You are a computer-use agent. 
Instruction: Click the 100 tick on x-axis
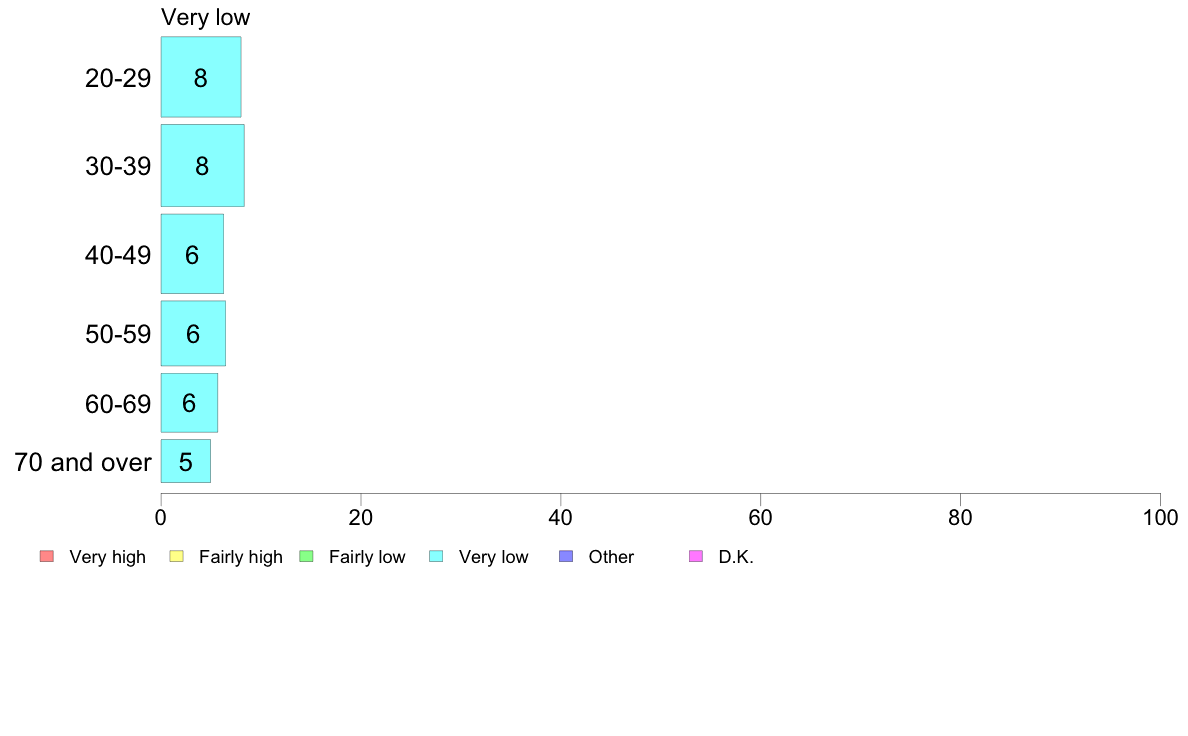click(1160, 518)
